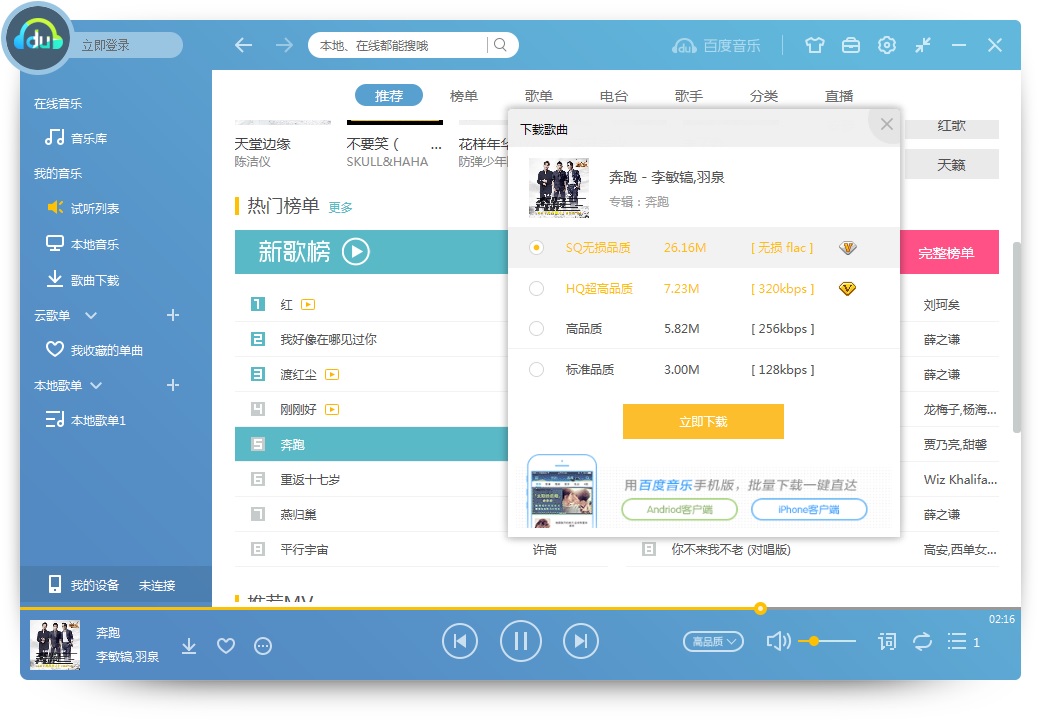Switch to the 电台 tab
The image size is (1040, 720).
[x=614, y=96]
